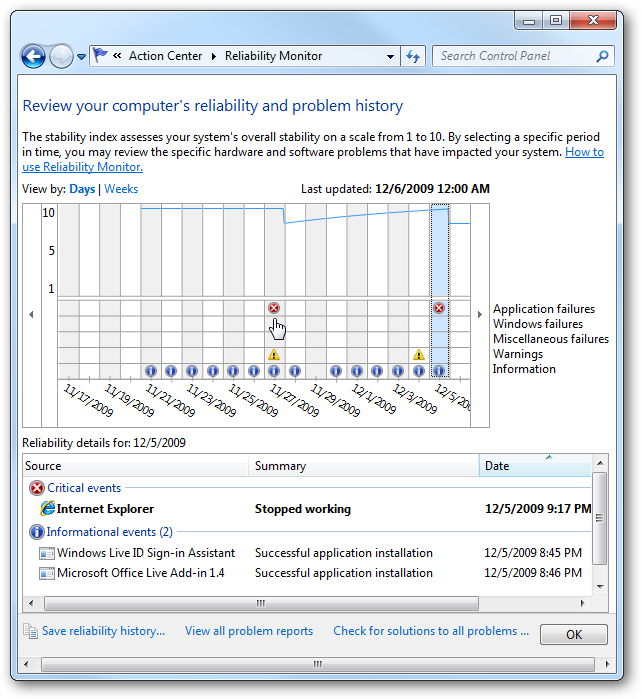
Task: Open the address bar history dropdown
Action: pyautogui.click(x=391, y=57)
